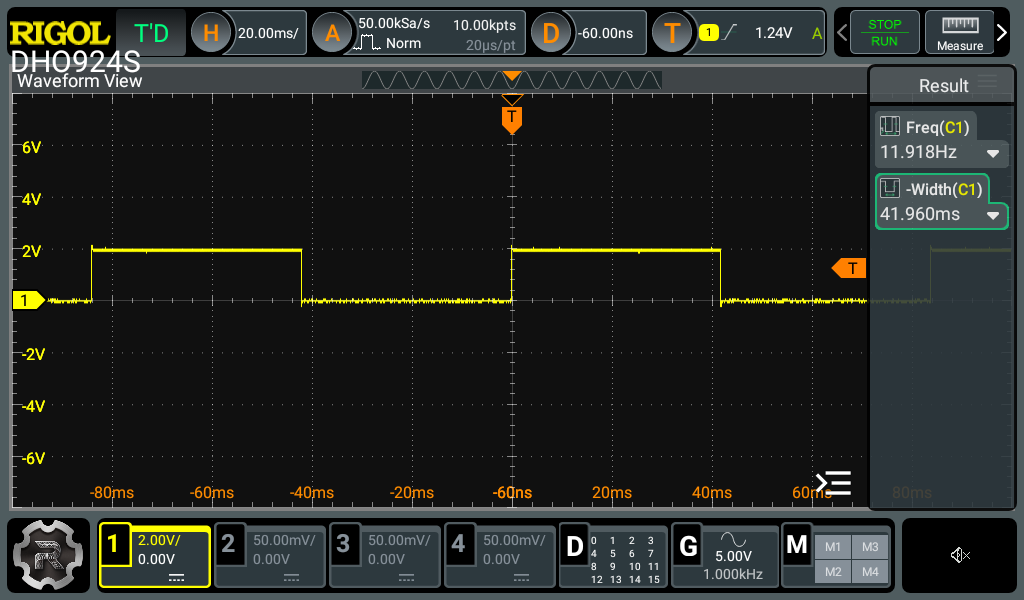Toggle the STOP RUN acquisition button
The image size is (1024, 600).
(x=884, y=33)
